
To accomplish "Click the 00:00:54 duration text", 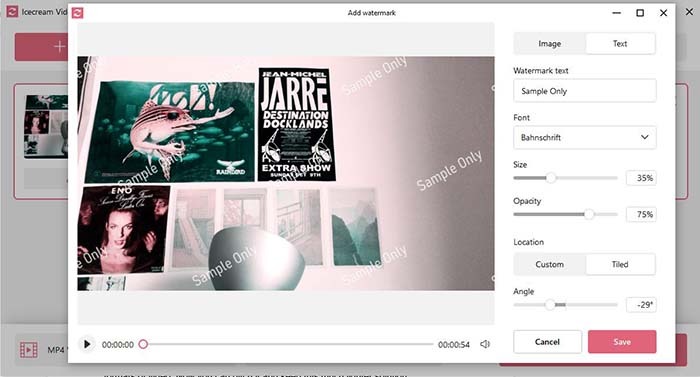I will coord(454,345).
